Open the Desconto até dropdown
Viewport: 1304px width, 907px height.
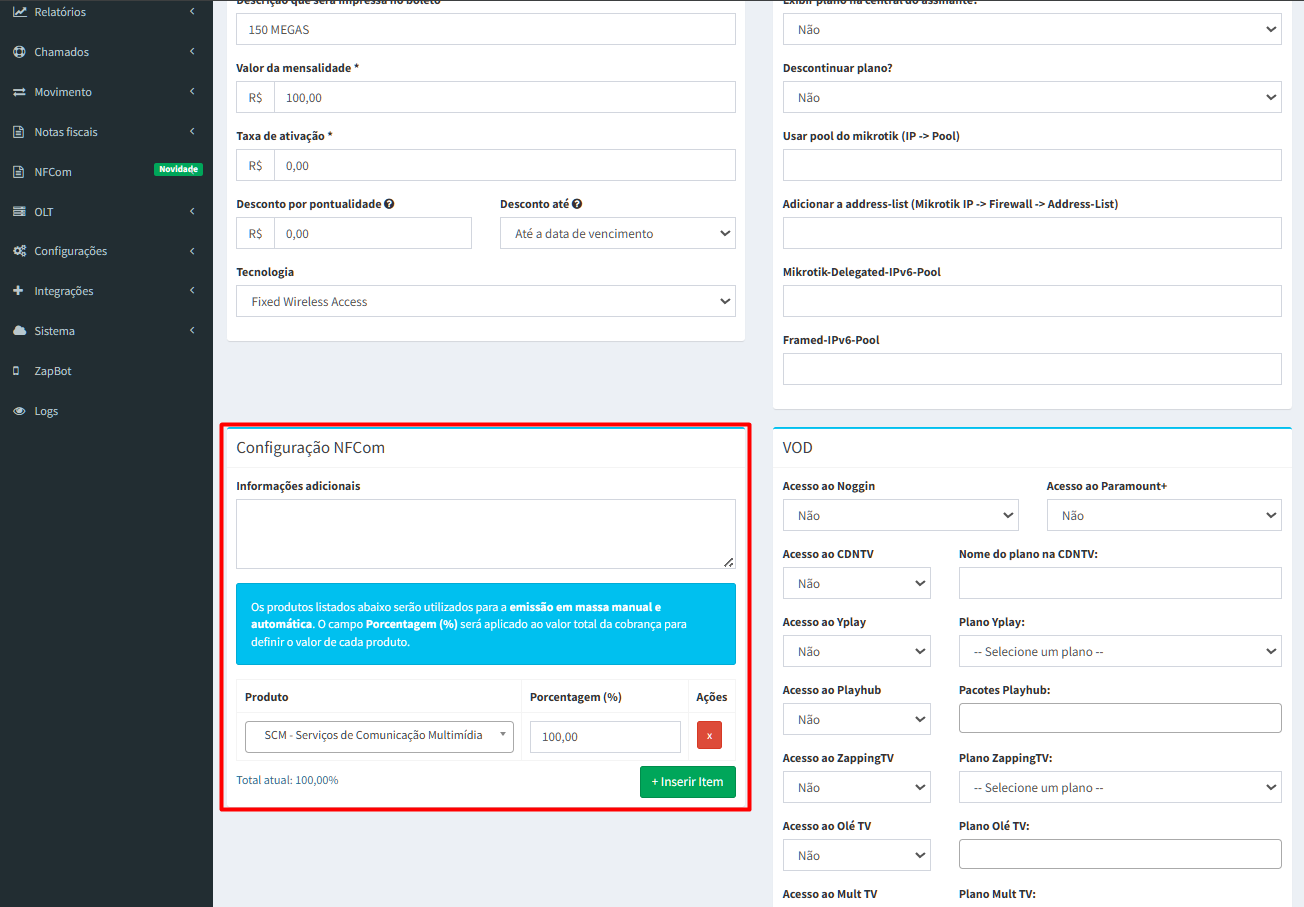tap(617, 234)
